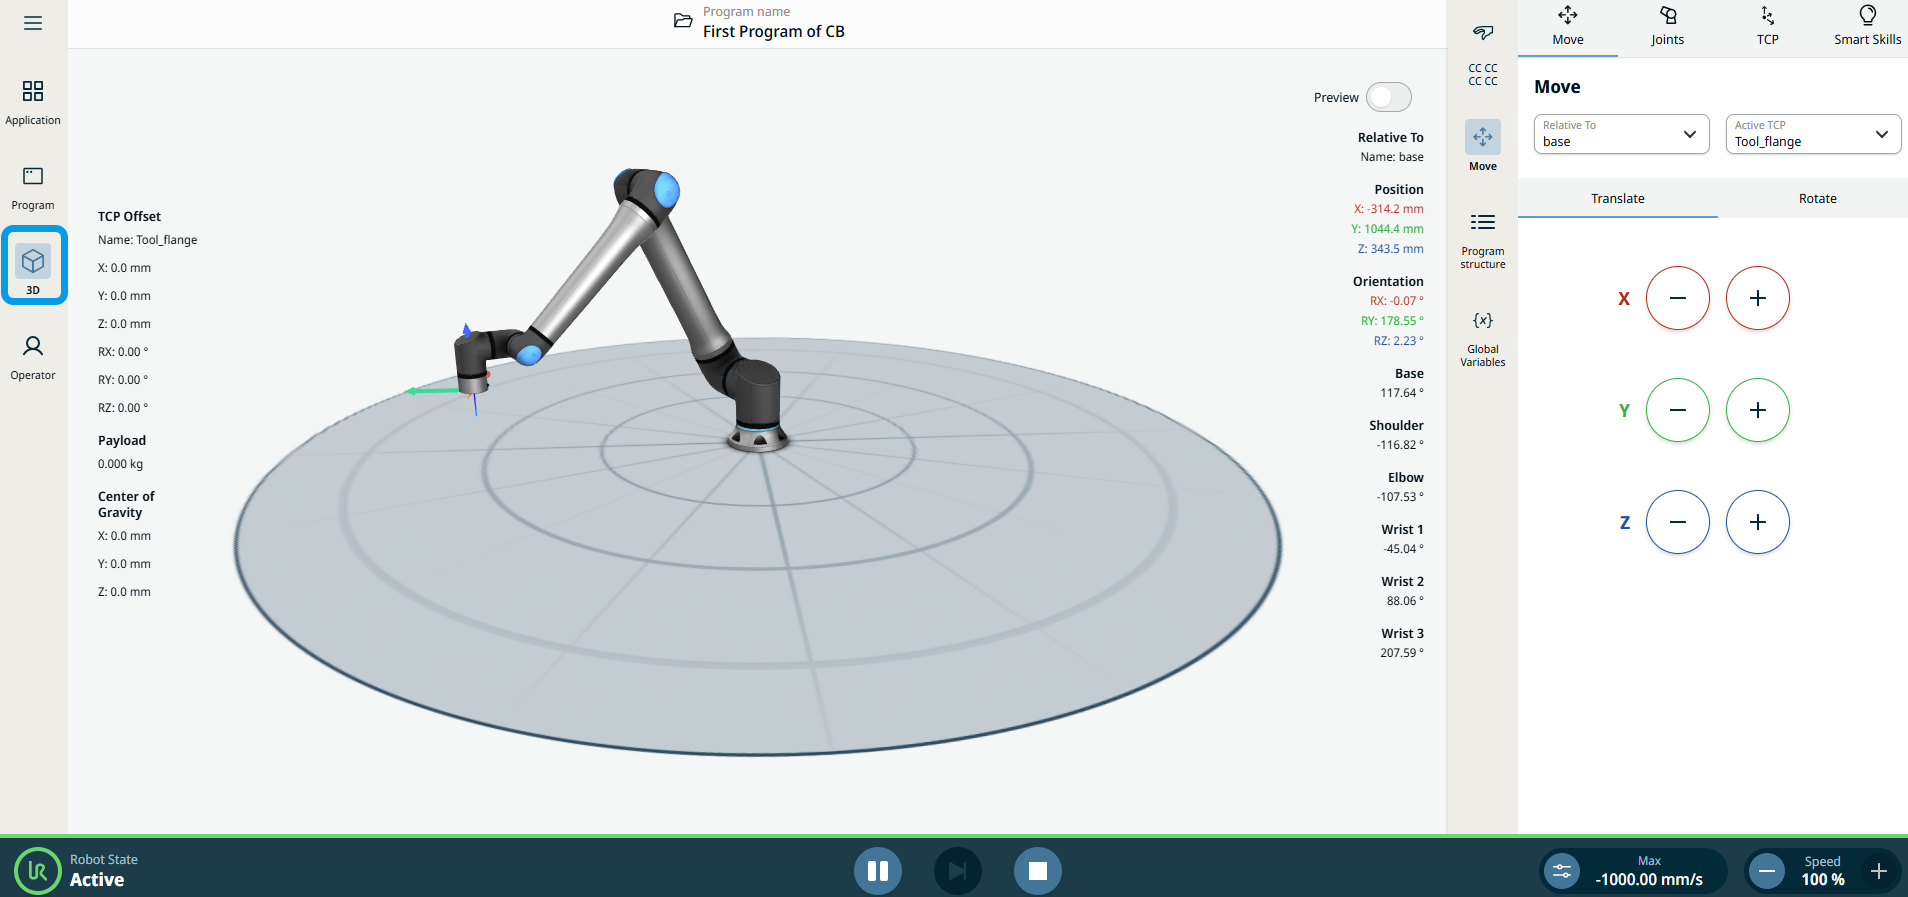Screen dimensions: 1908x897
Task: Click the Robot State Active icon
Action: point(38,871)
